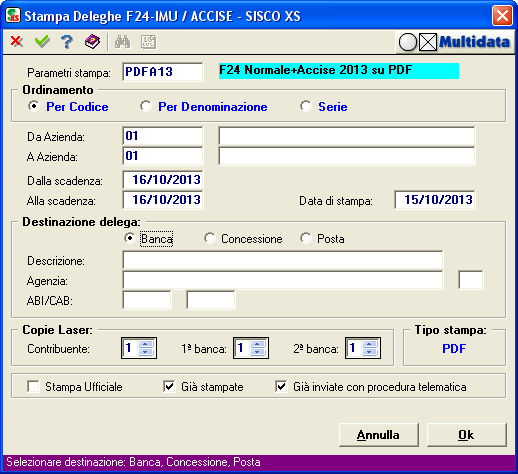Open help with the blue question mark icon
518x474 pixels.
[67, 42]
